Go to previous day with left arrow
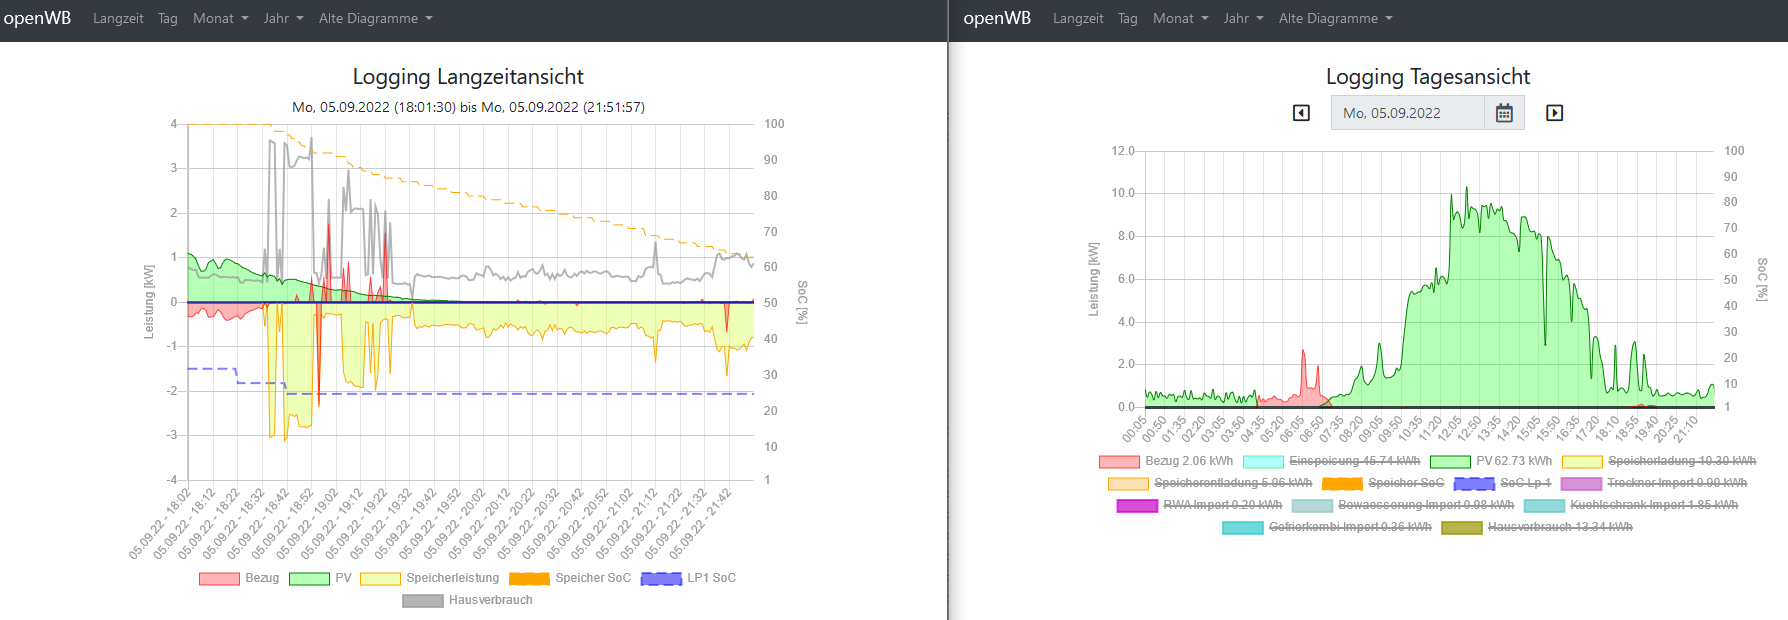1788x620 pixels. pos(1301,113)
